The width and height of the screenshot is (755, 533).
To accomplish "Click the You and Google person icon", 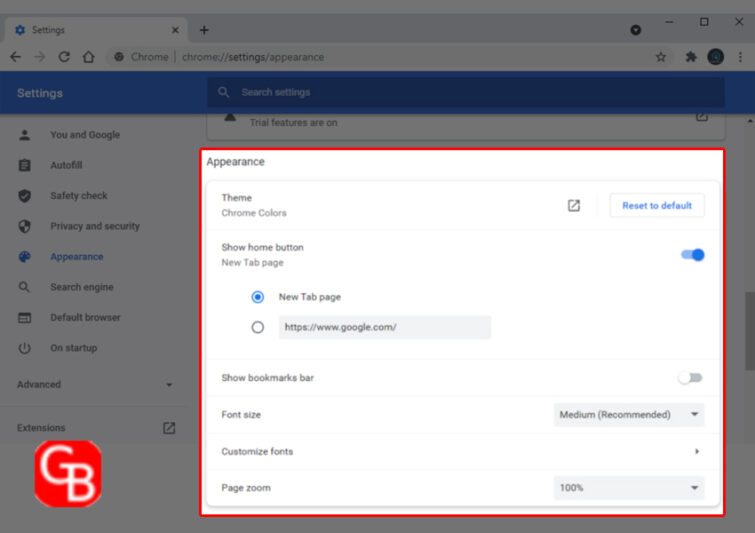I will coord(25,135).
